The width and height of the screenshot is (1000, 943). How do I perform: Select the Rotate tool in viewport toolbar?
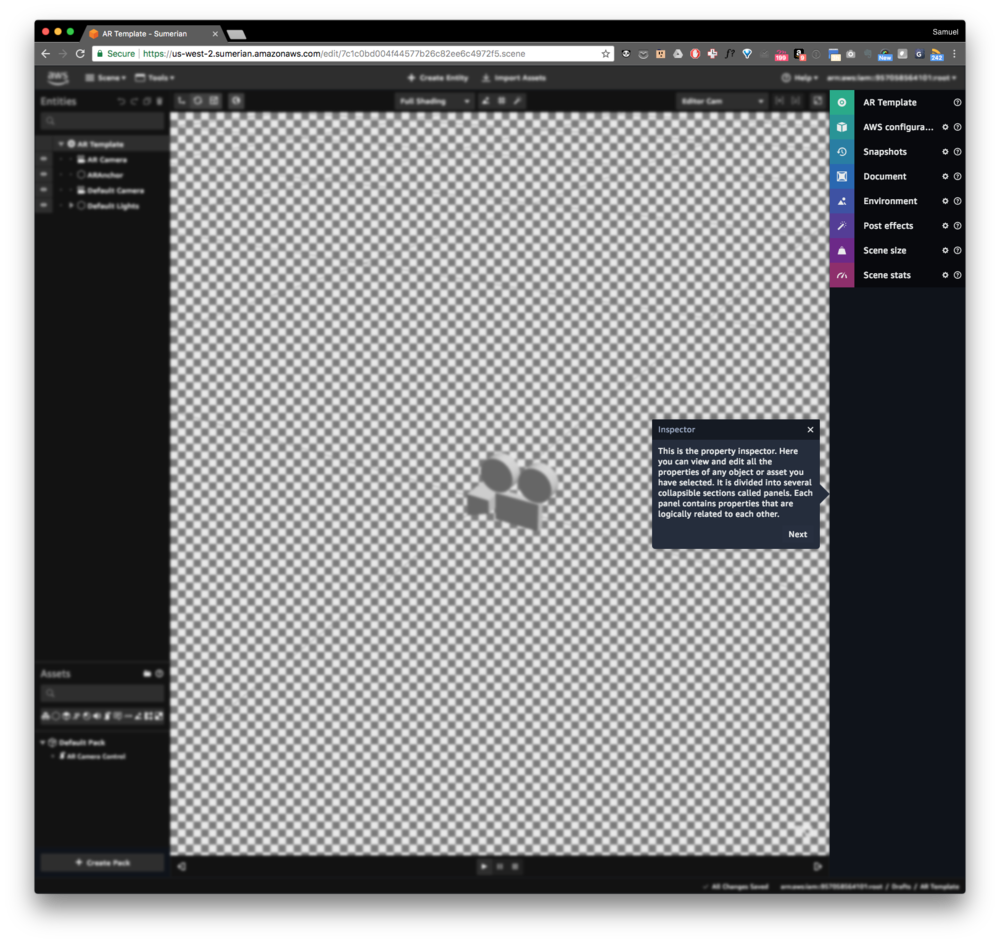coord(196,100)
